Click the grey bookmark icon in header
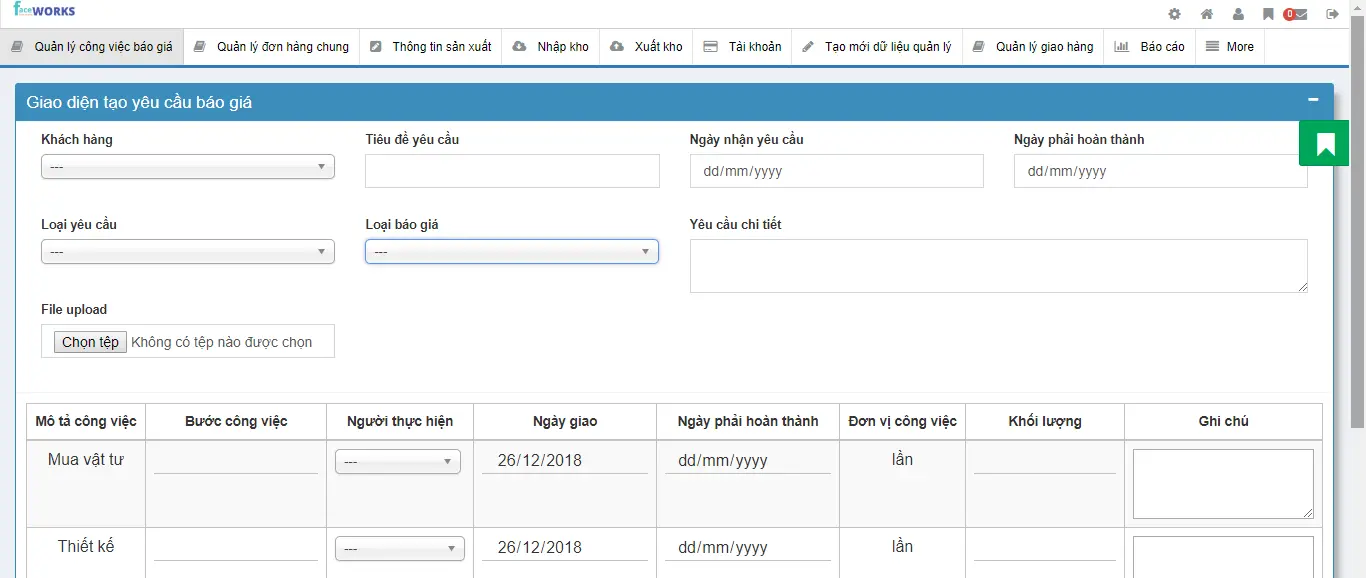 1268,14
